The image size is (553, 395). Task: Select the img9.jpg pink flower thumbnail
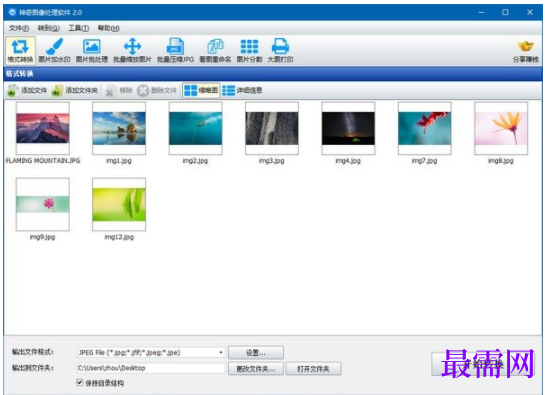[43, 204]
